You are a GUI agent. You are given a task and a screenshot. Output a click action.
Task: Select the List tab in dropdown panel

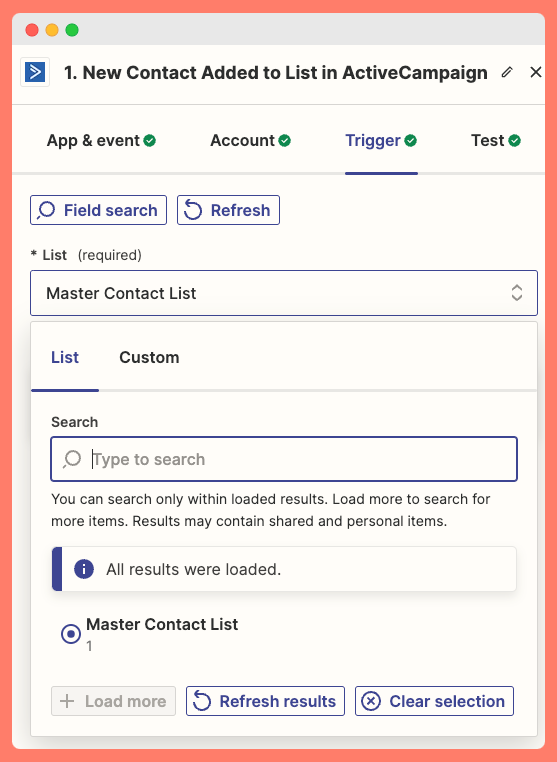(65, 357)
